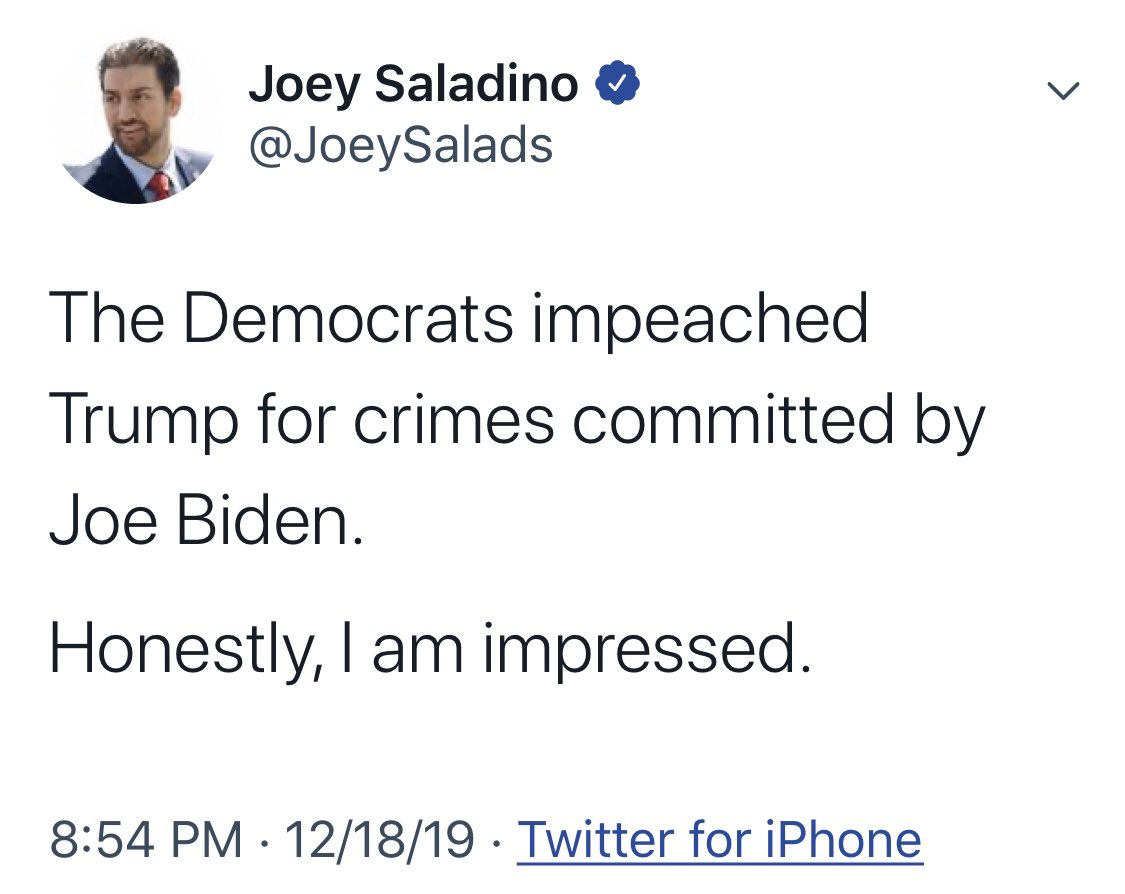Open Joey Saladino's profile picture
This screenshot has width=1125, height=894.
click(x=137, y=119)
